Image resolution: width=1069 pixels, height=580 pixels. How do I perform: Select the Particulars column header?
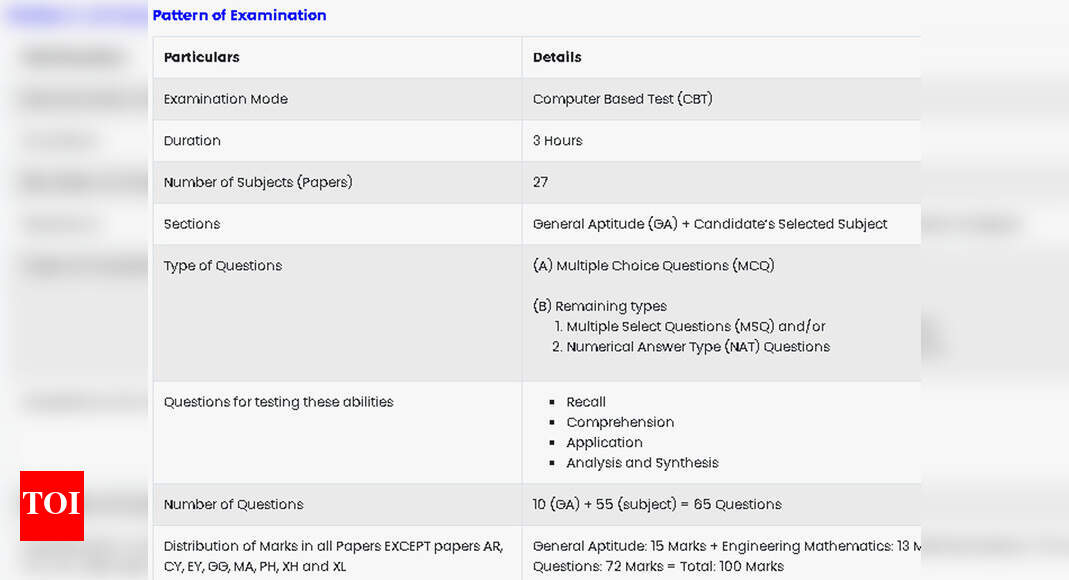click(201, 57)
